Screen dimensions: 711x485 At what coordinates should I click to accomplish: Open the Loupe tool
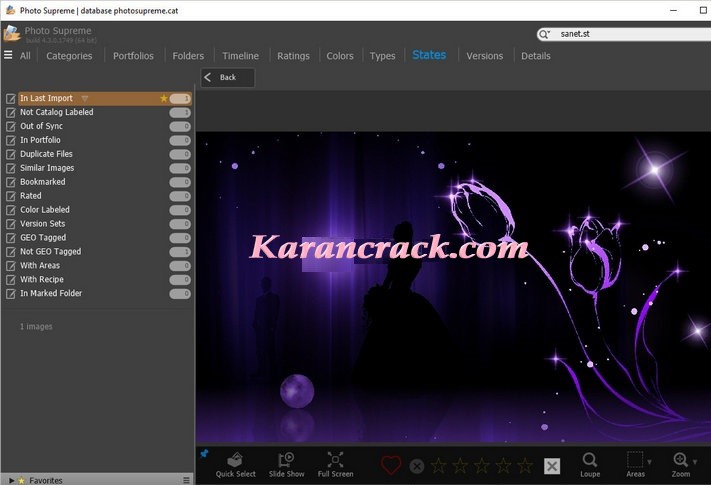click(590, 465)
